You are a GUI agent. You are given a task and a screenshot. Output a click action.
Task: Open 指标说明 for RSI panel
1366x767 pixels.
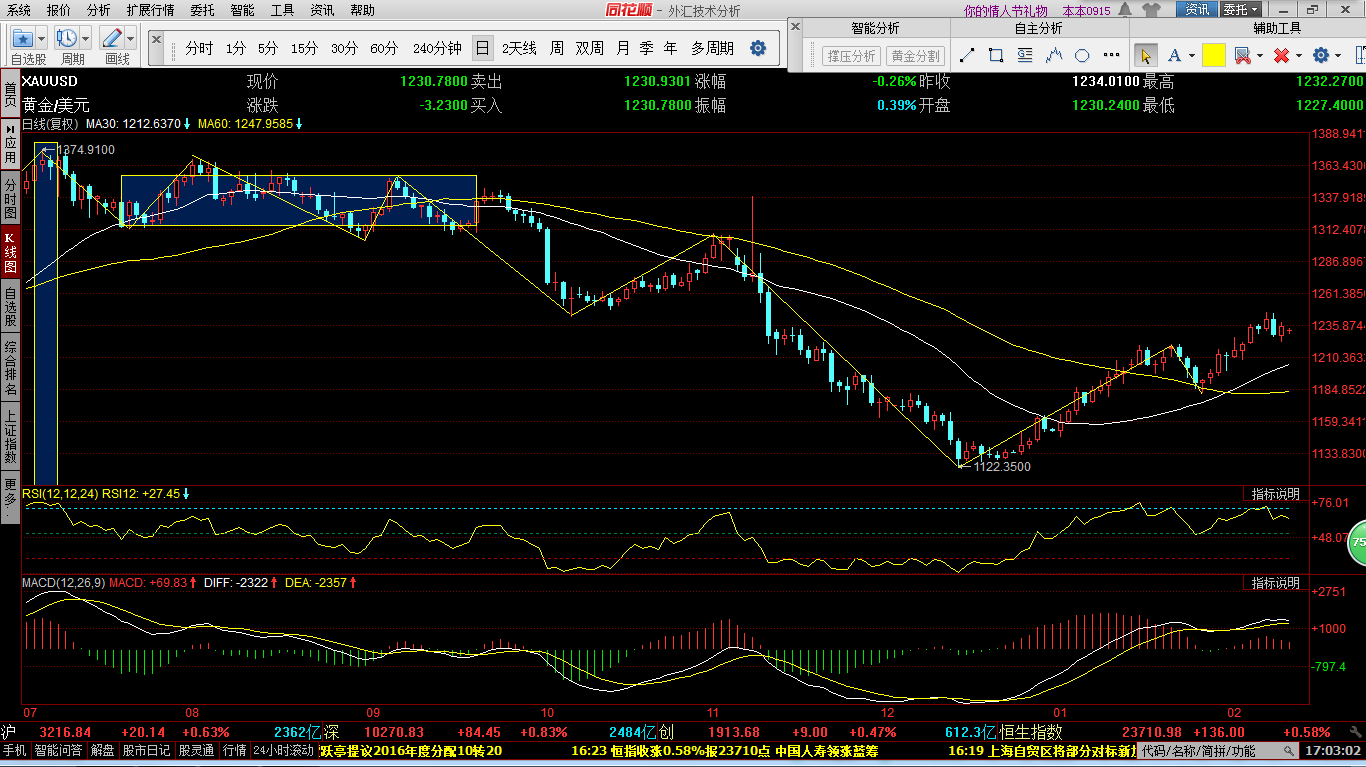coord(1275,494)
